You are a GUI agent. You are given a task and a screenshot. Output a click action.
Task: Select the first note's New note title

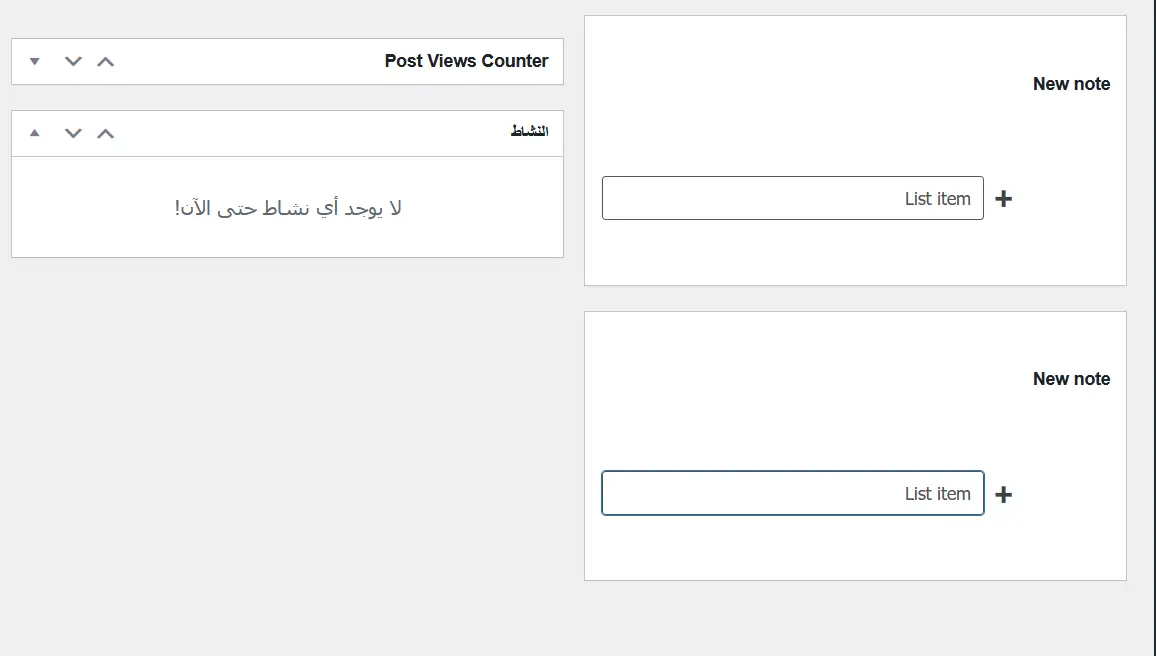[x=1071, y=84]
